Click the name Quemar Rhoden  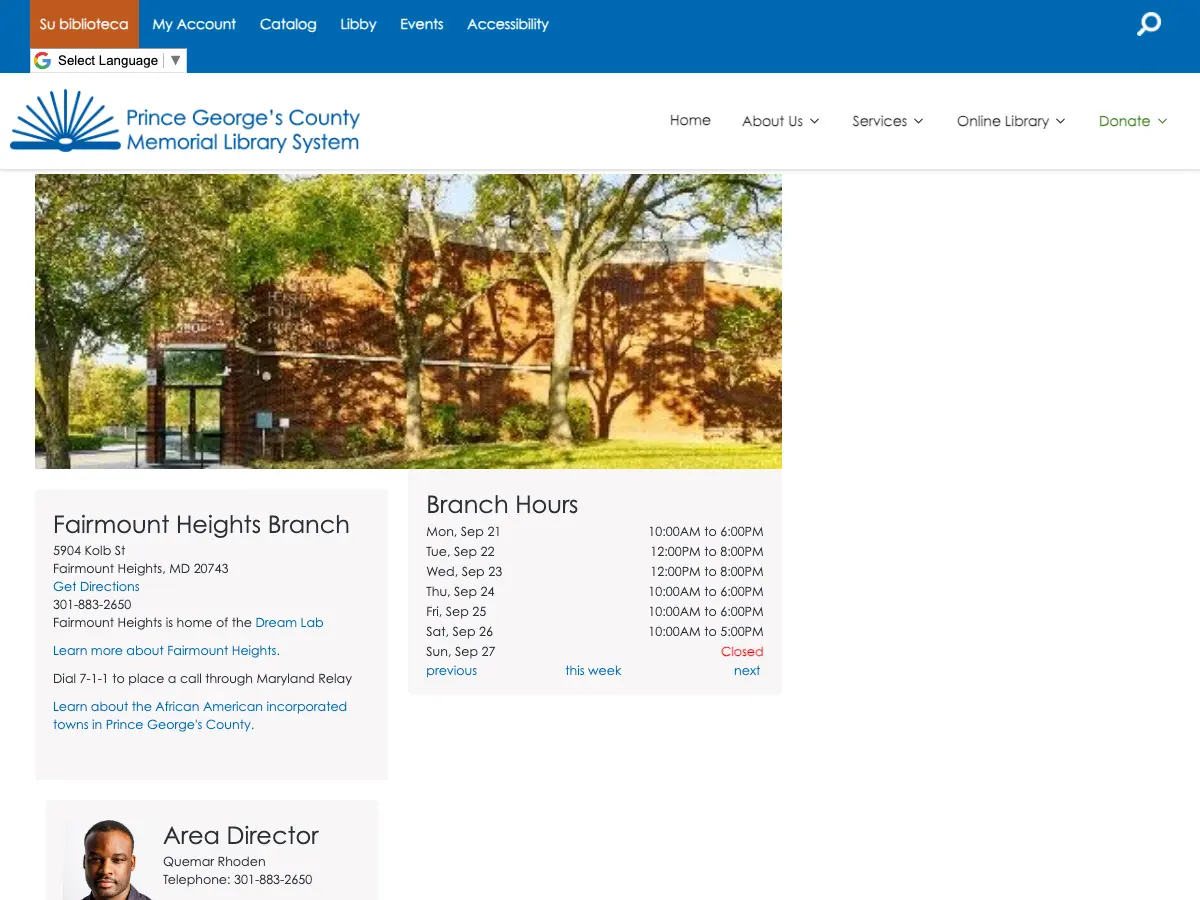214,862
